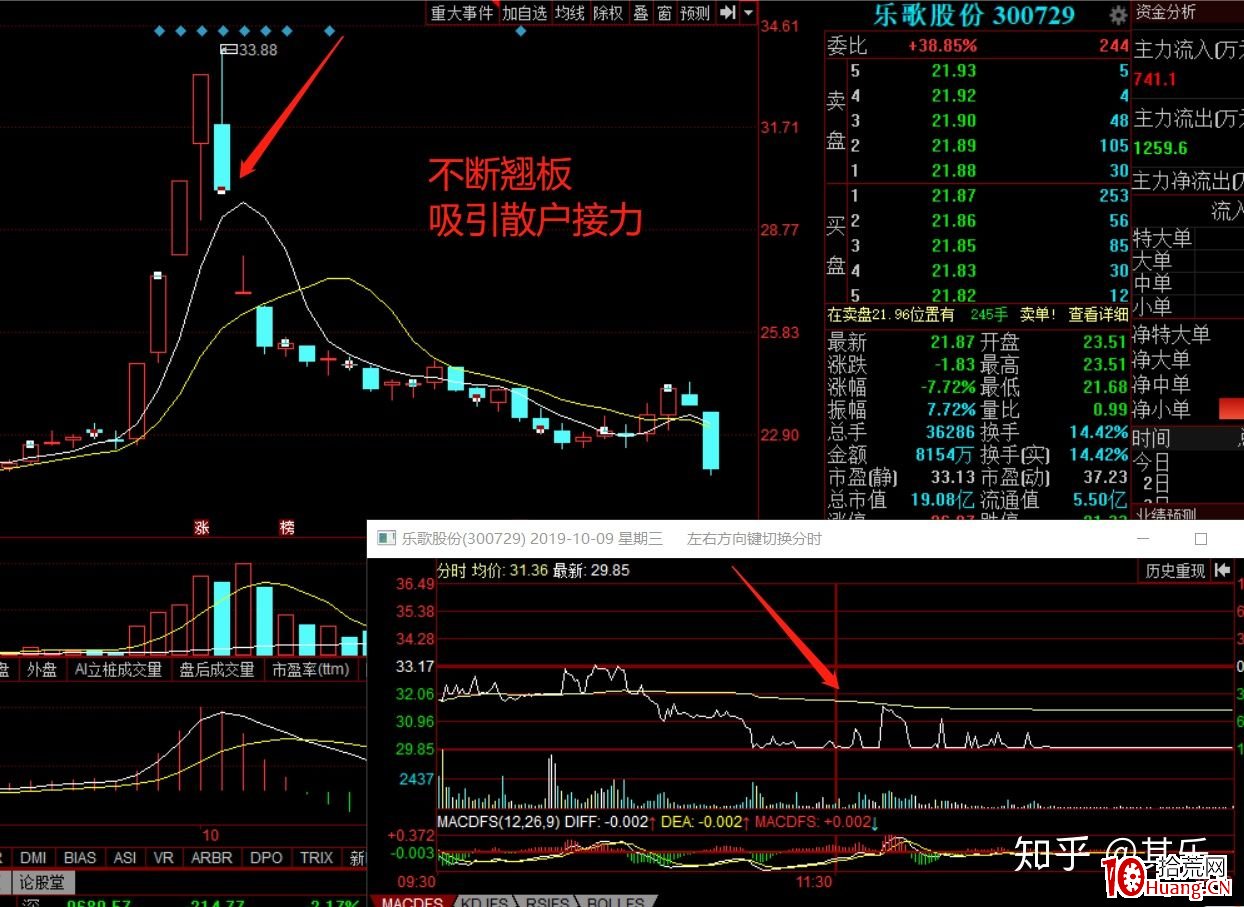1244x907 pixels.
Task: Minimize the intraday popup window
Action: [x=1144, y=539]
